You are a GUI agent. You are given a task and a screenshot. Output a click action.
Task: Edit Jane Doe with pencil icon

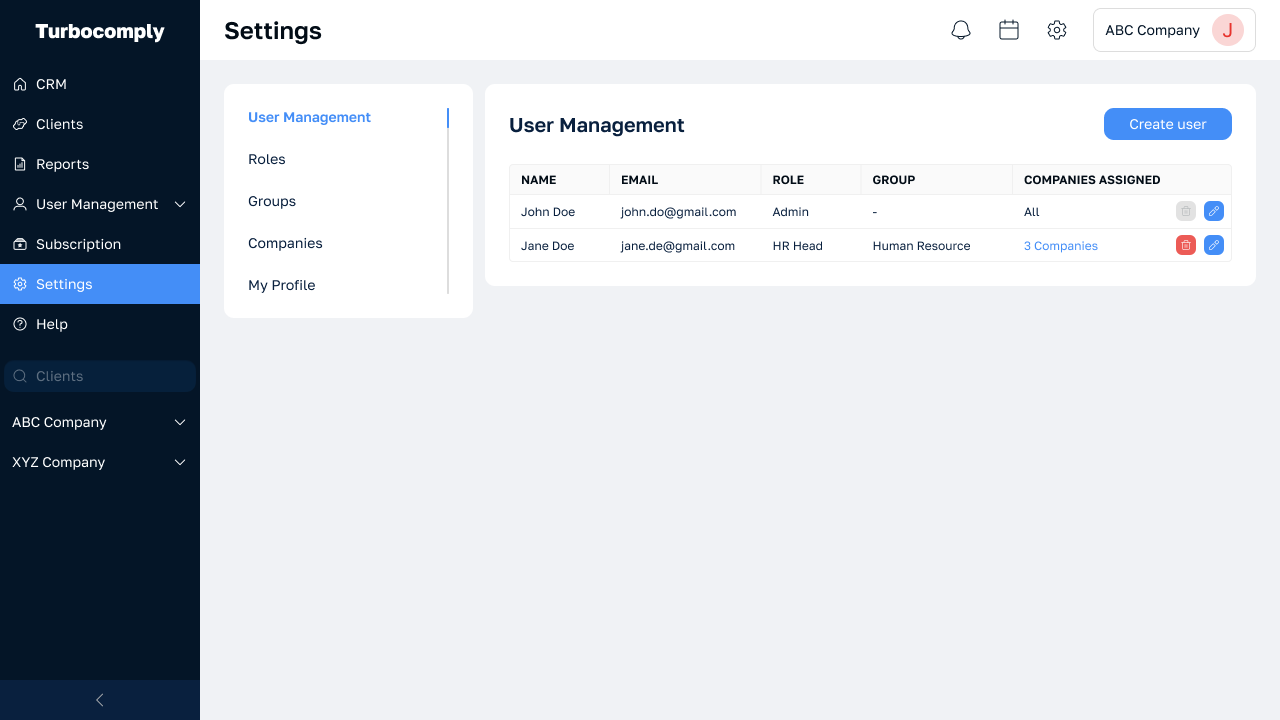coord(1214,245)
